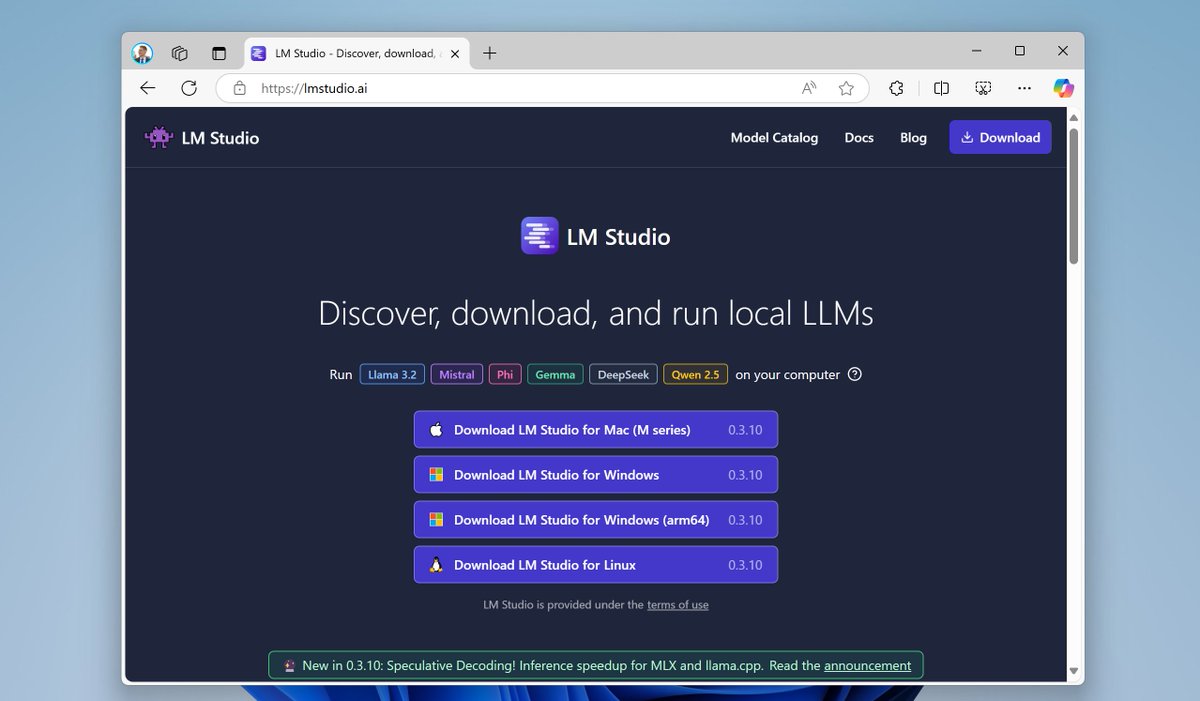Click the scrollbar down arrow
The image size is (1200, 701).
[x=1074, y=671]
